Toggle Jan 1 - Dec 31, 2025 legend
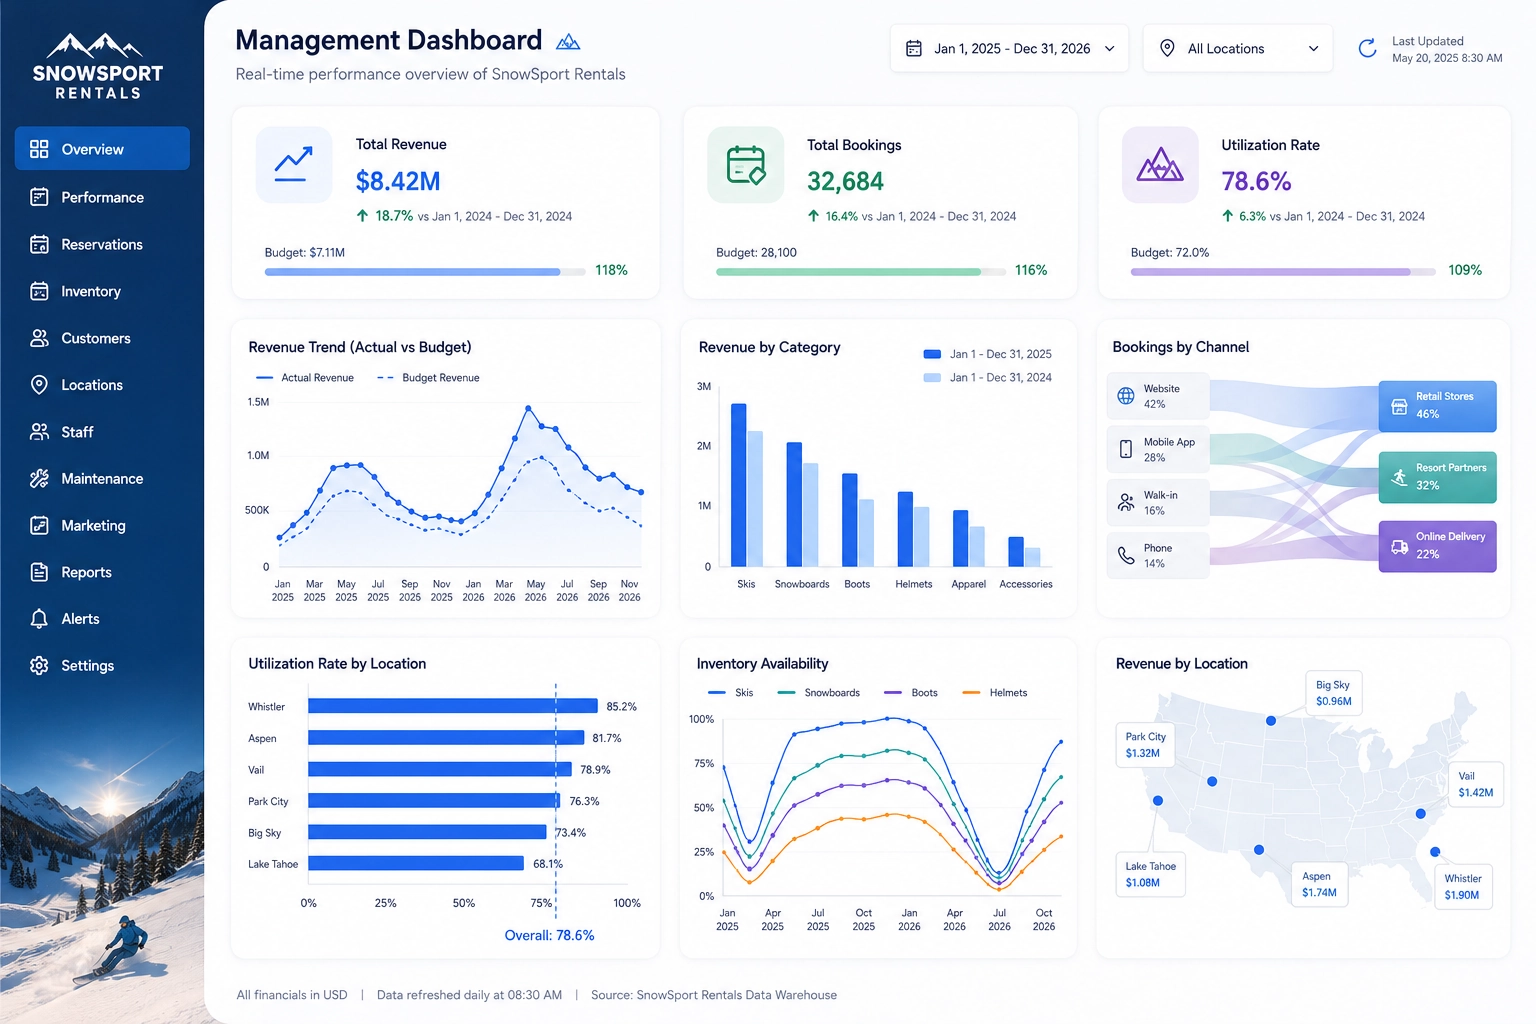 click(x=988, y=354)
